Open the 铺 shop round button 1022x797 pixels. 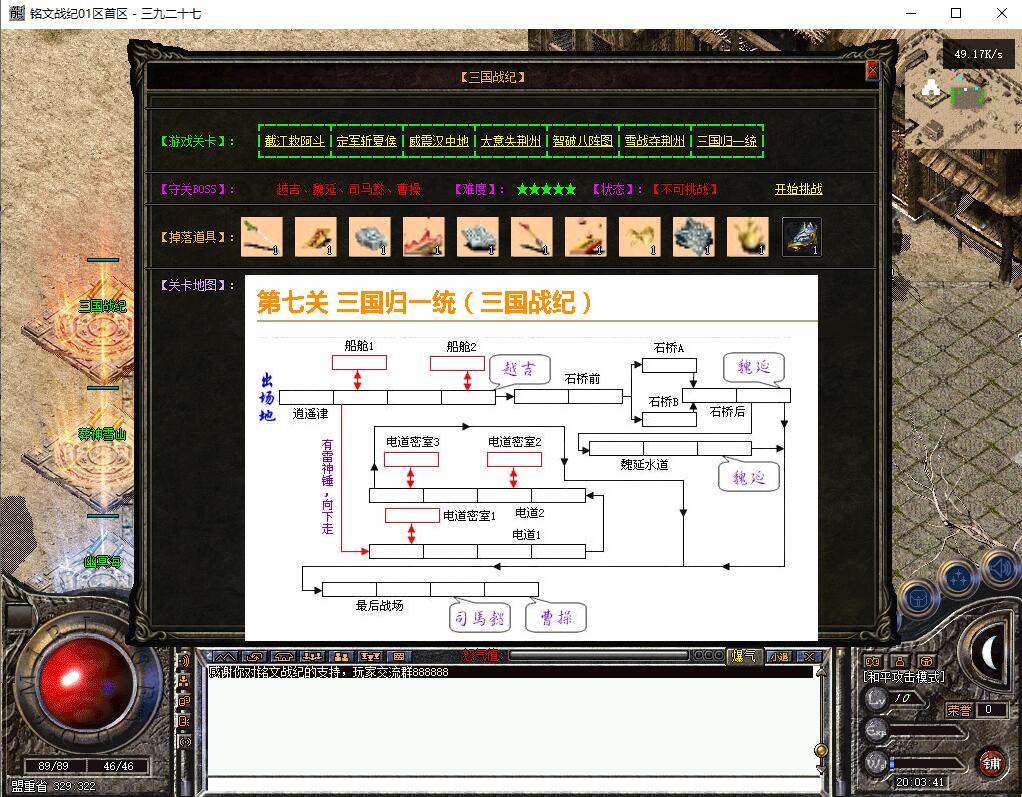pos(990,764)
